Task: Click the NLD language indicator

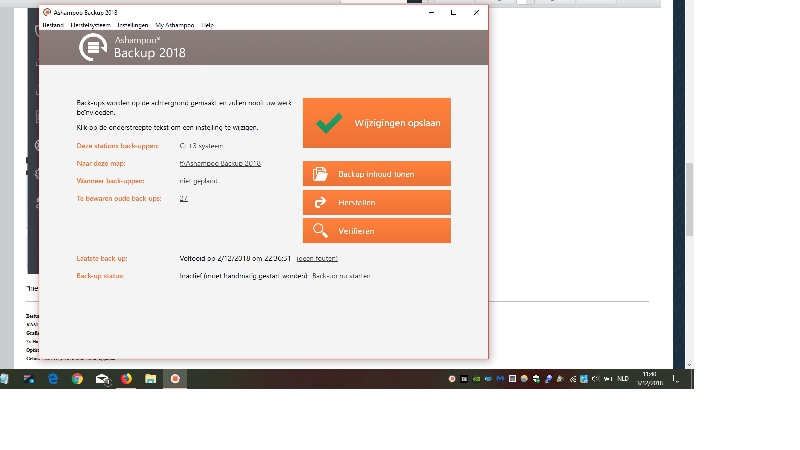Action: tap(623, 379)
